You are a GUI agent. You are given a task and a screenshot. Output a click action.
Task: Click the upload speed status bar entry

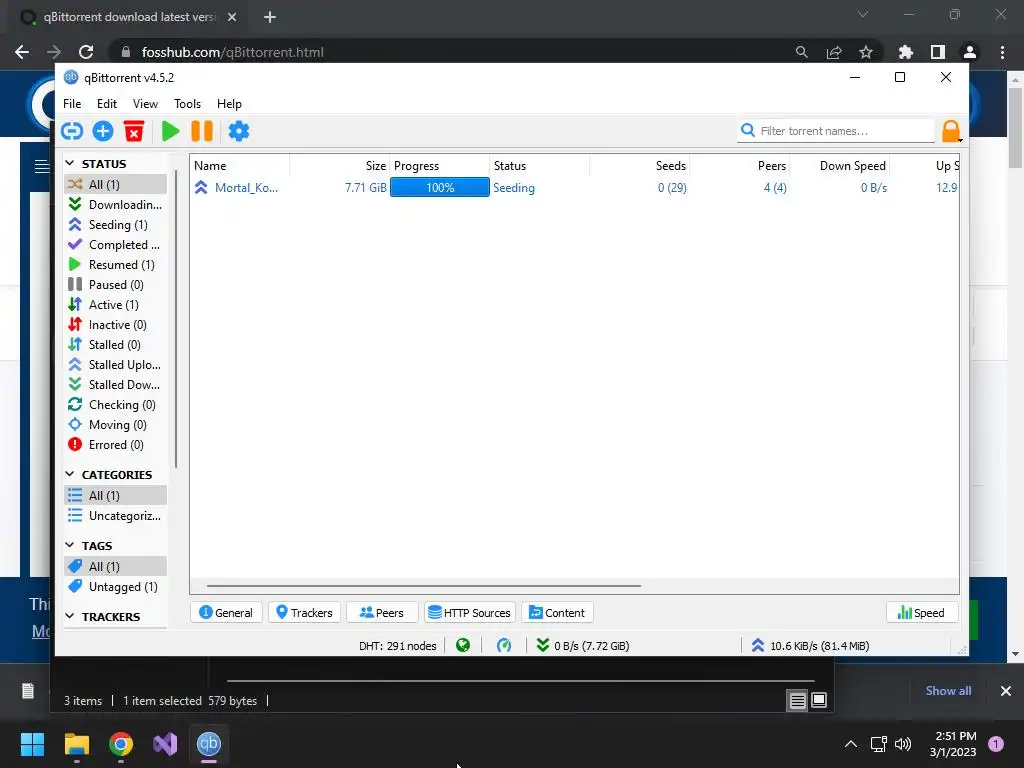810,646
